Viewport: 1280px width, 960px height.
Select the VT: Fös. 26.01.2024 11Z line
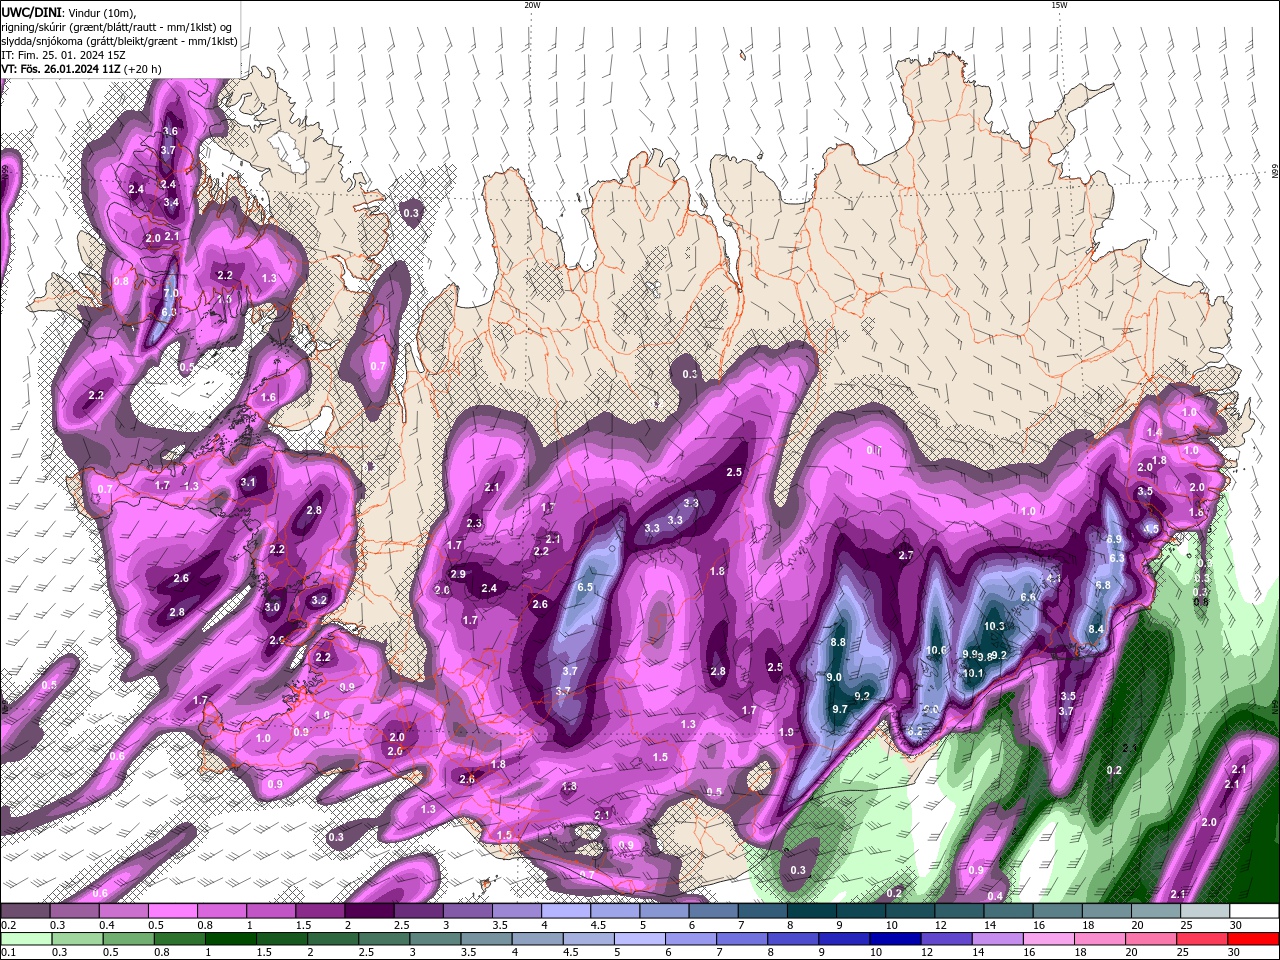point(81,69)
